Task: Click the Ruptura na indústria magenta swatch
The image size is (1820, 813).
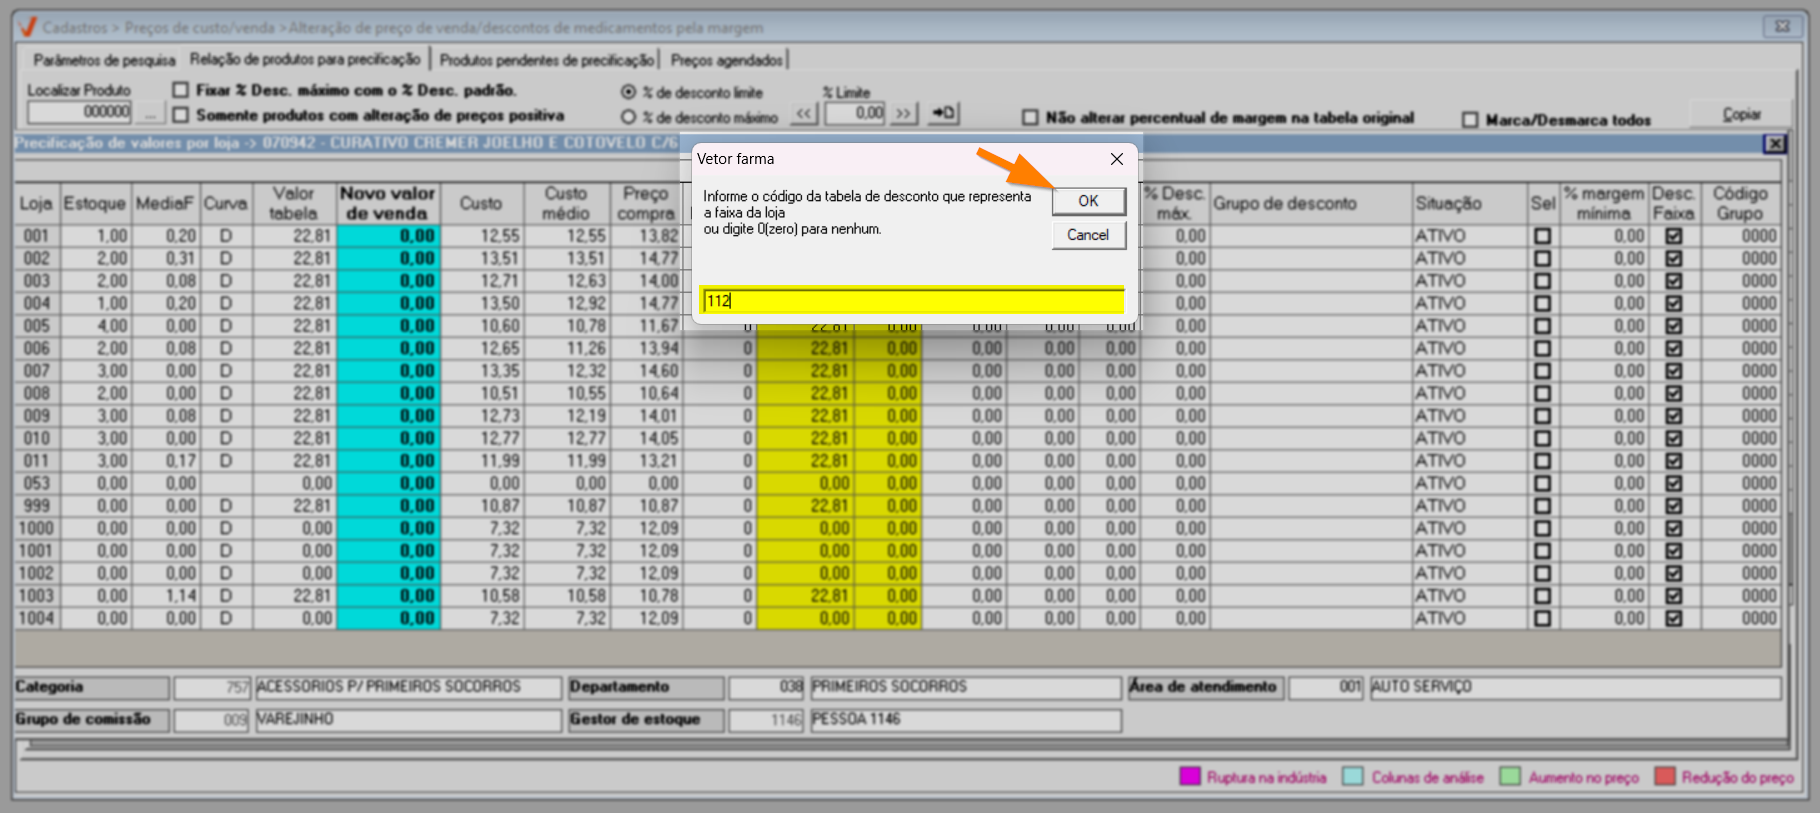Action: click(x=1189, y=777)
